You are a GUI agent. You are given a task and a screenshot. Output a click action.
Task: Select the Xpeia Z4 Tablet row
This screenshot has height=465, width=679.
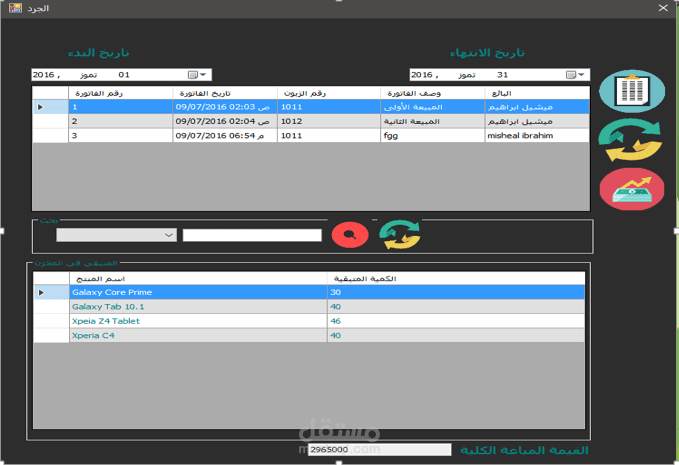coord(309,321)
